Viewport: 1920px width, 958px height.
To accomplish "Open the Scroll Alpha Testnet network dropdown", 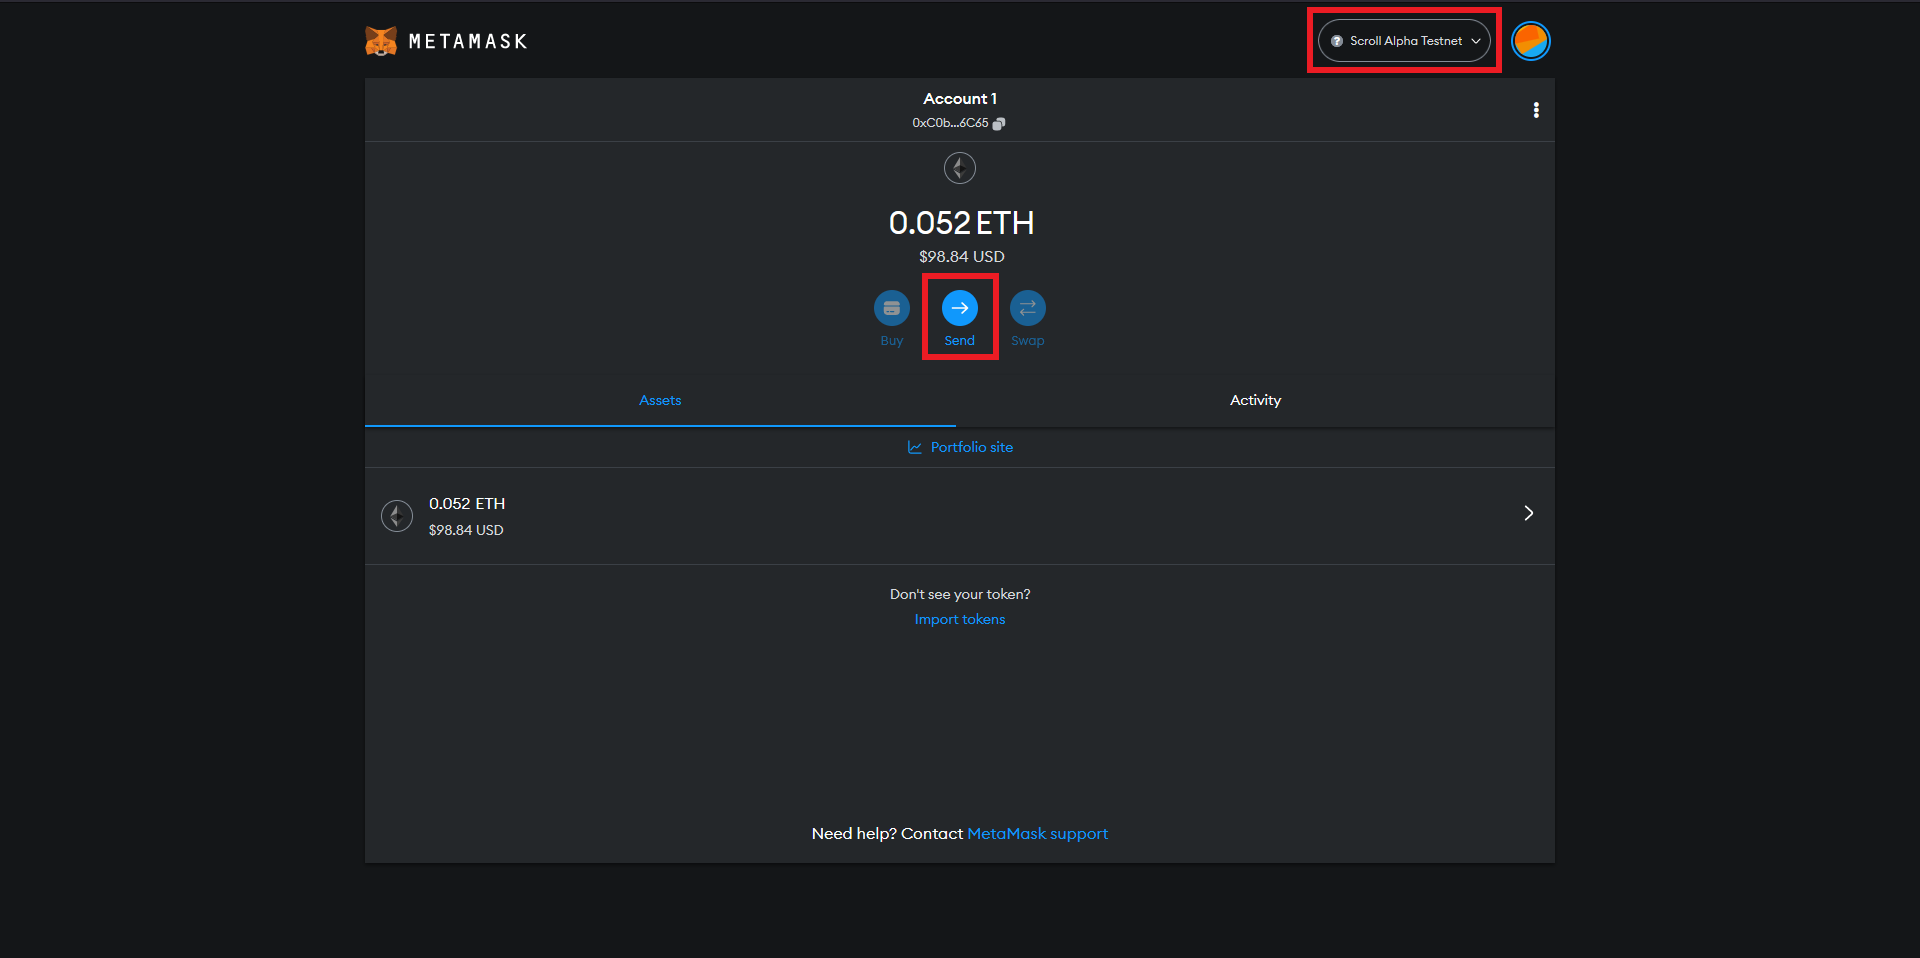I will [x=1404, y=41].
